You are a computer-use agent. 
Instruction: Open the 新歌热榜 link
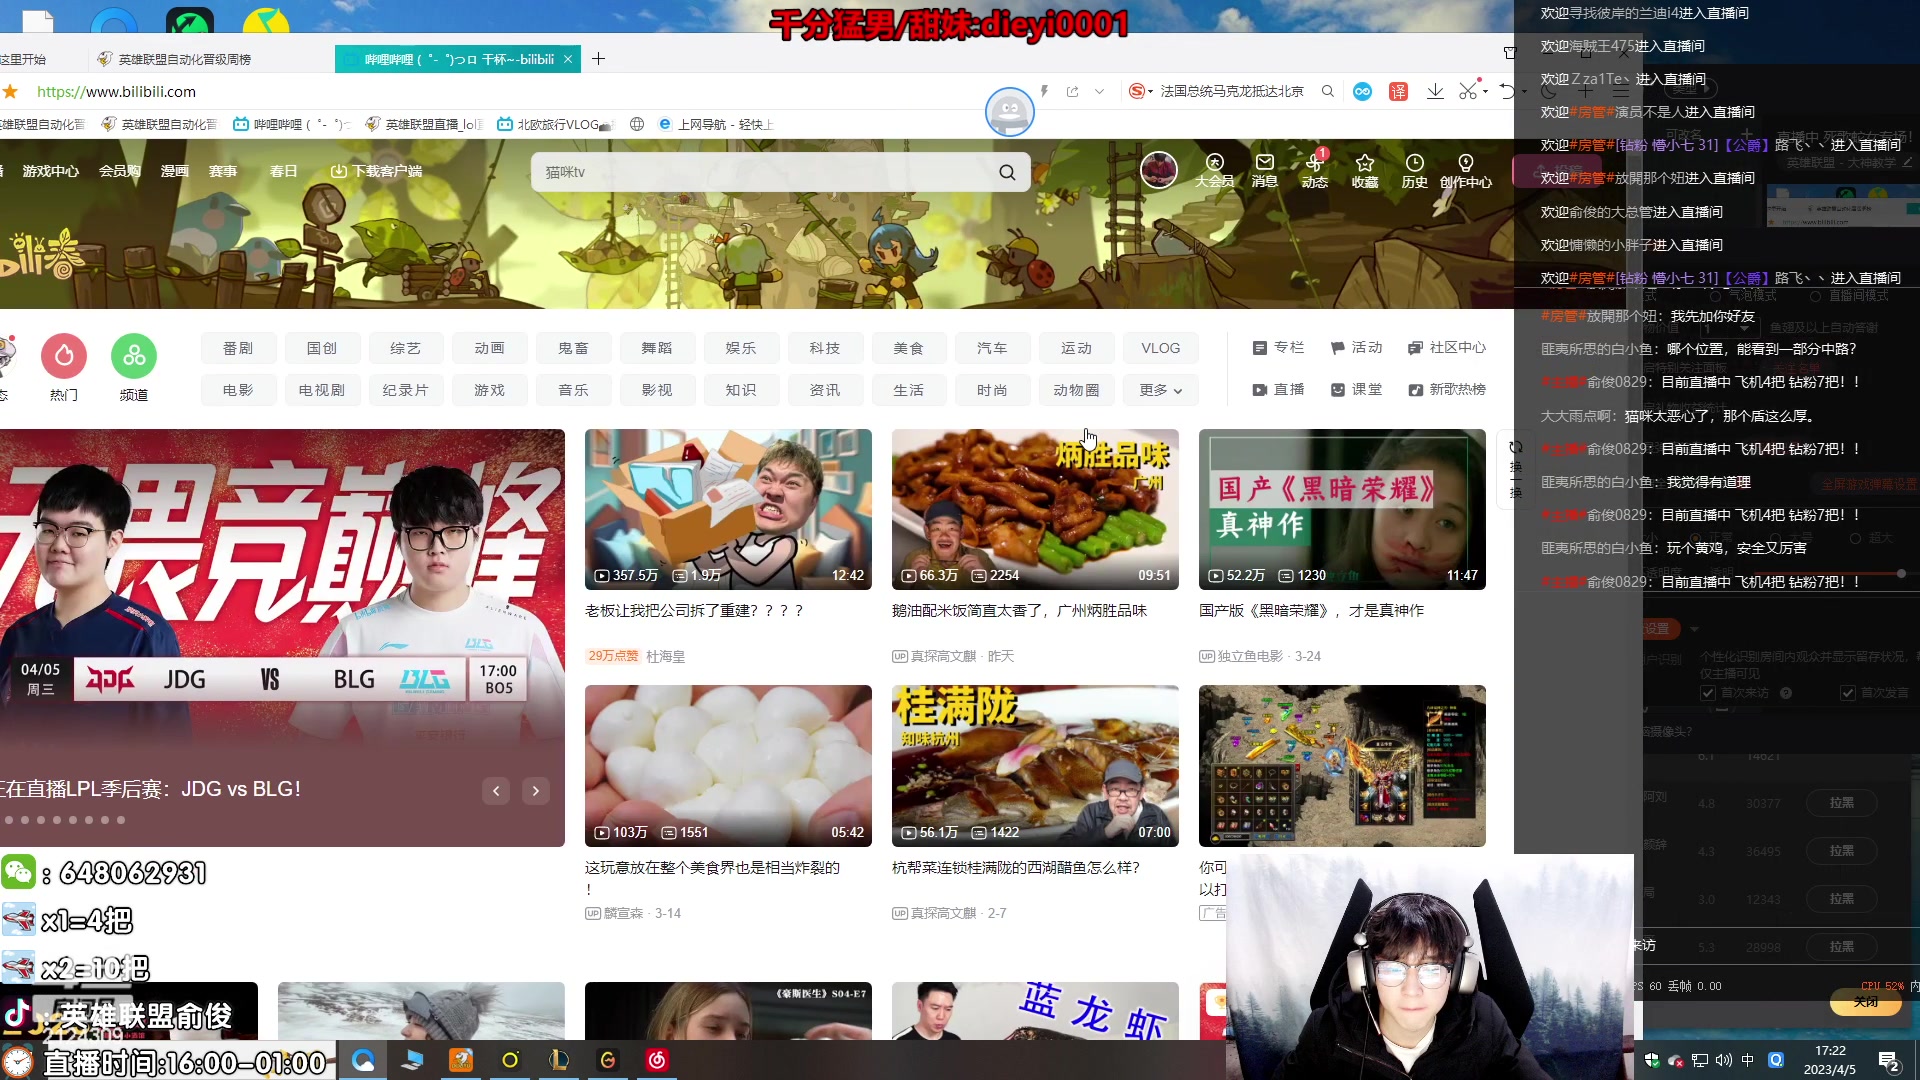(1446, 390)
